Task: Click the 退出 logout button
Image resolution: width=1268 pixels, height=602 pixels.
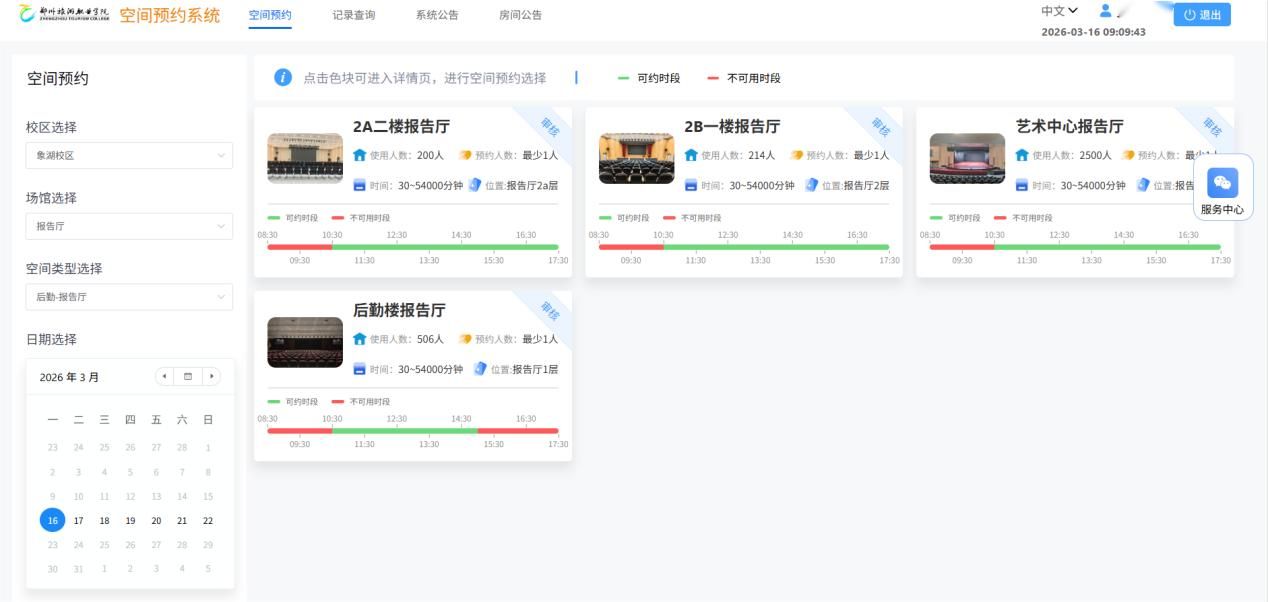Action: coord(1202,15)
